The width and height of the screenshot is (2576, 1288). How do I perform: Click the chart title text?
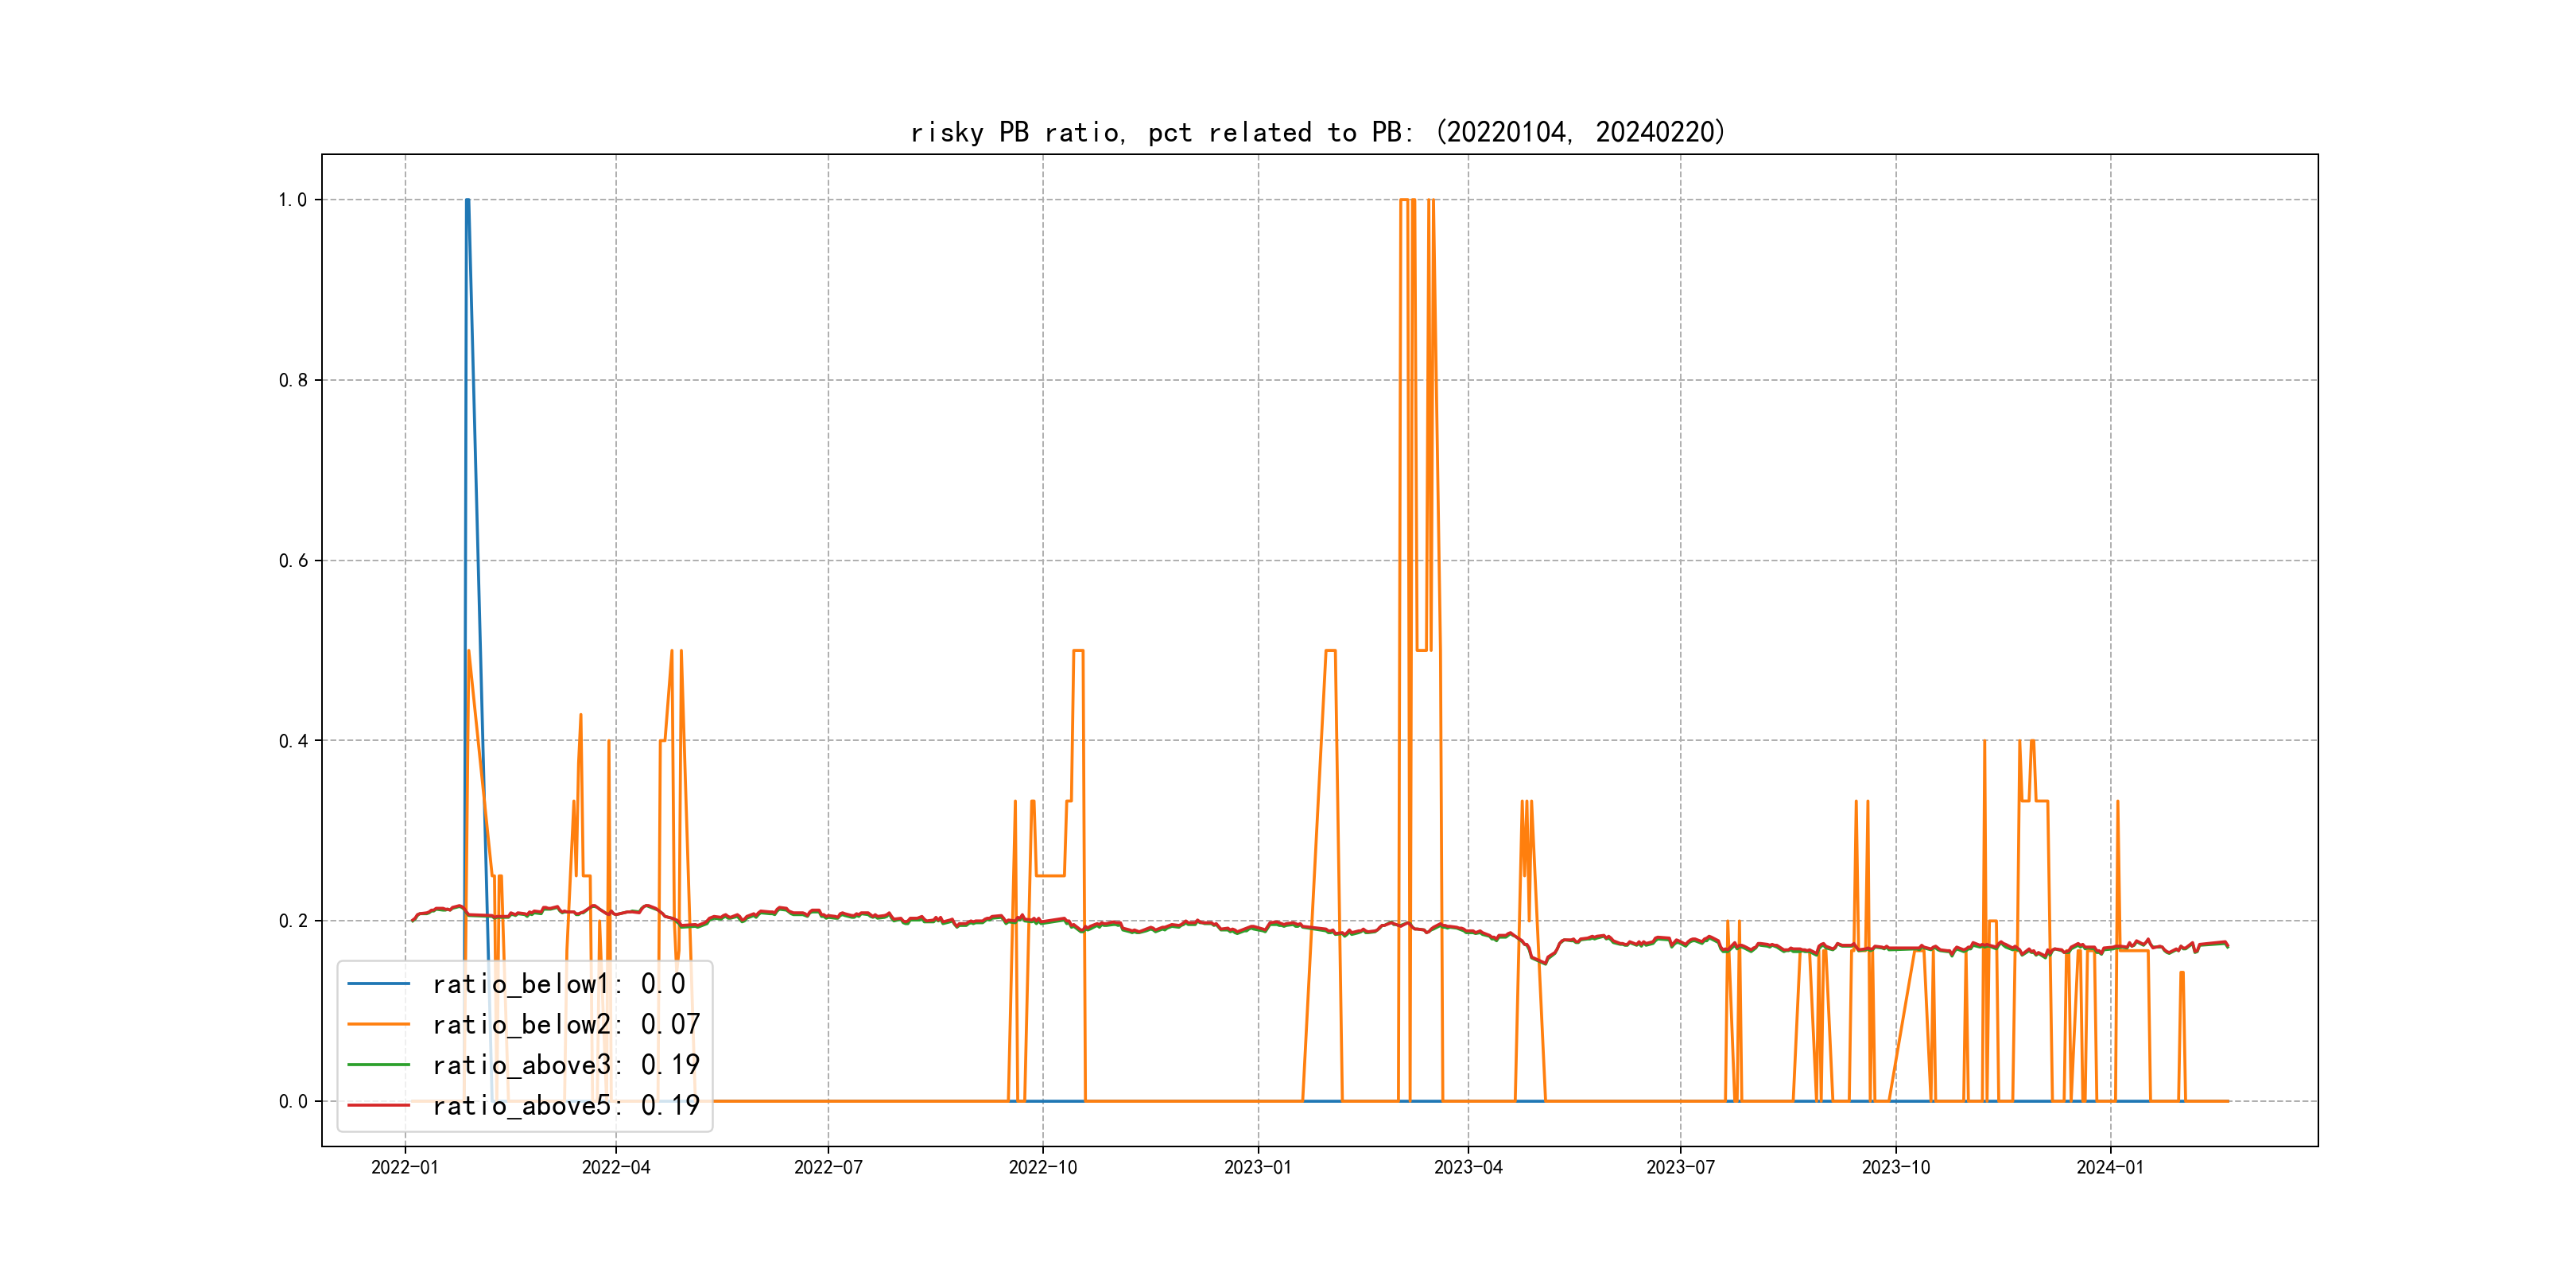pyautogui.click(x=1318, y=132)
